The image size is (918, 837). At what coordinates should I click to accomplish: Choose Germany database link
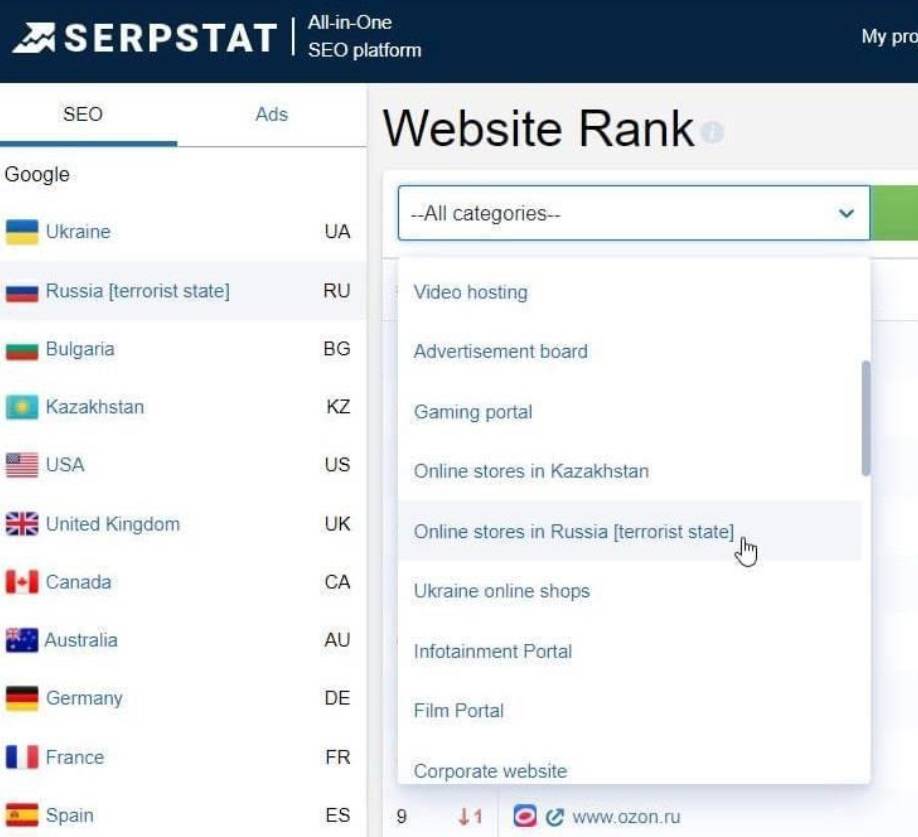[x=84, y=698]
